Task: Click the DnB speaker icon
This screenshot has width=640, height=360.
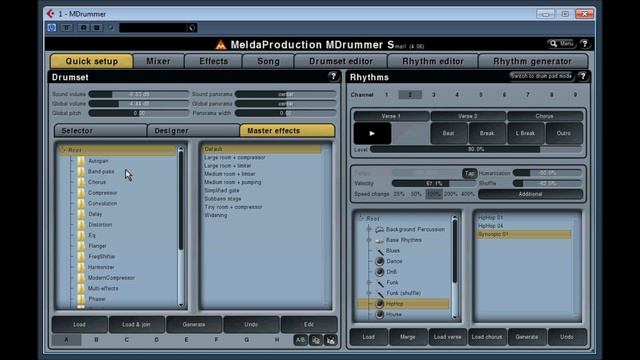Action: 380,272
